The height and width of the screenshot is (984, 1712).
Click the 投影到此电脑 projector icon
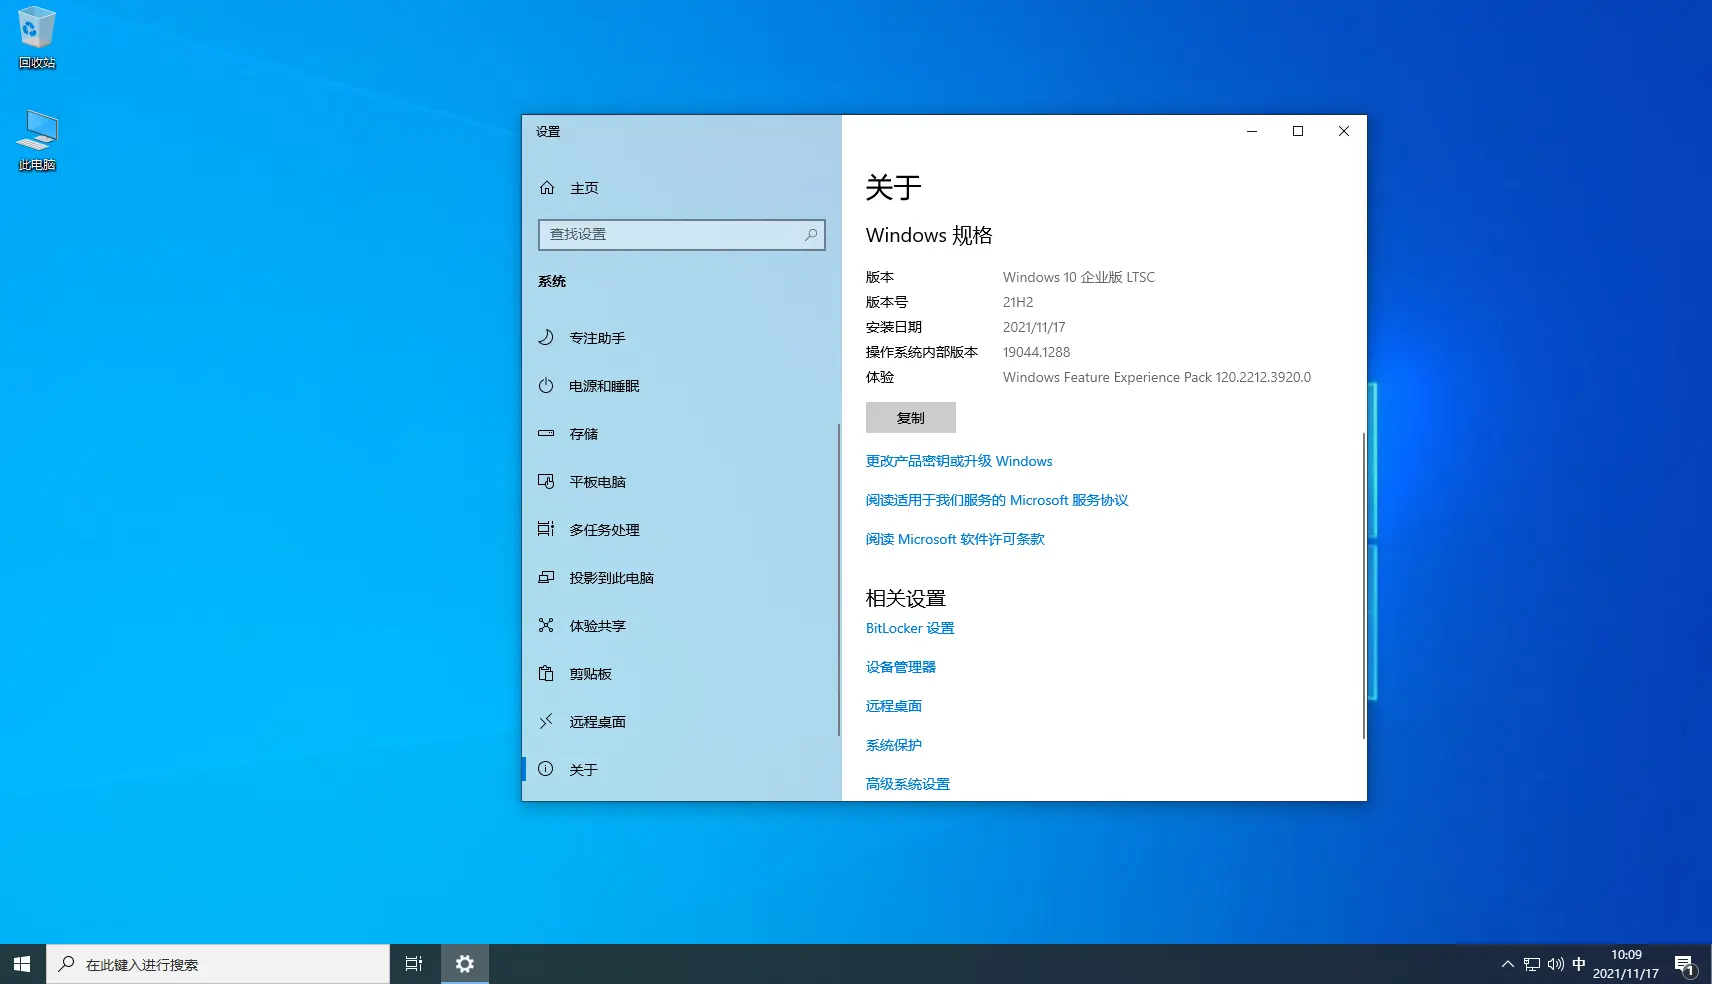coord(546,577)
